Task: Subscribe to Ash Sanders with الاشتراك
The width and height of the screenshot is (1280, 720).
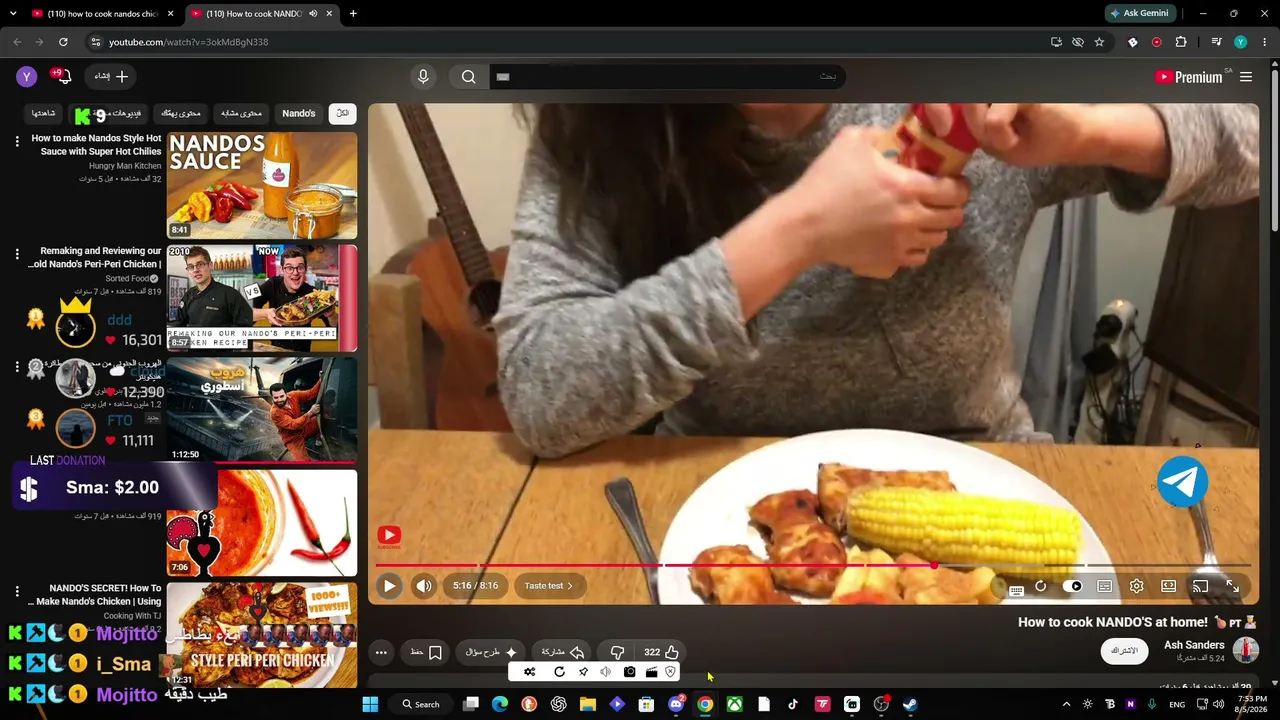Action: pyautogui.click(x=1125, y=651)
